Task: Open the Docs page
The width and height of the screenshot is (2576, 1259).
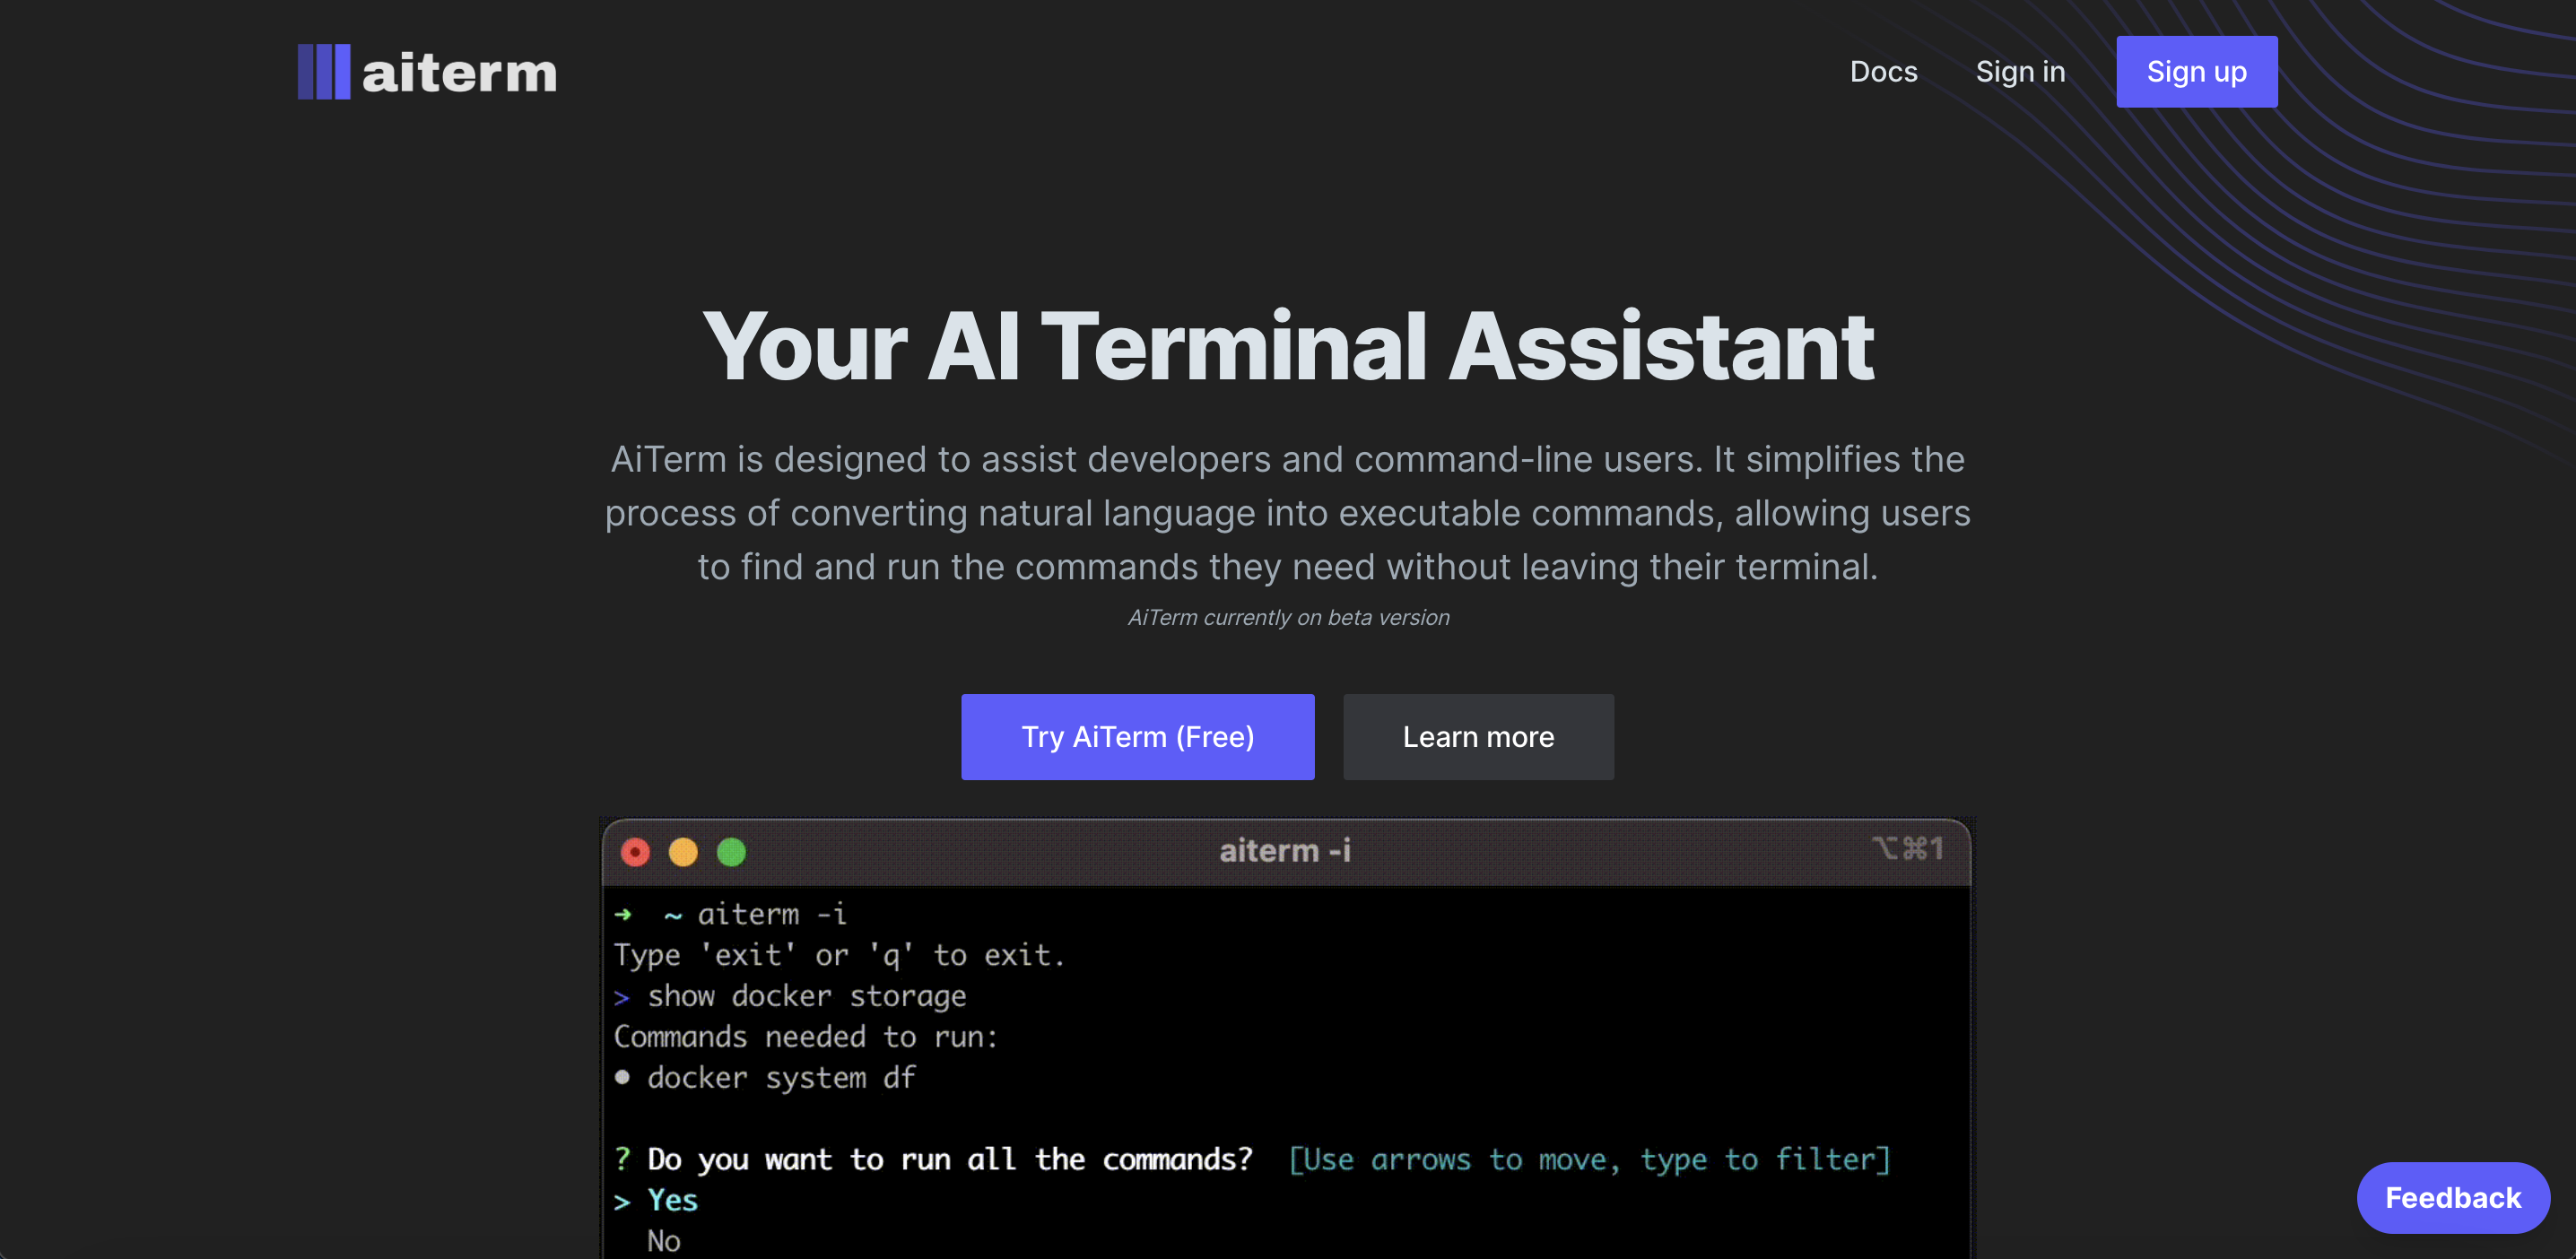Action: pyautogui.click(x=1884, y=71)
